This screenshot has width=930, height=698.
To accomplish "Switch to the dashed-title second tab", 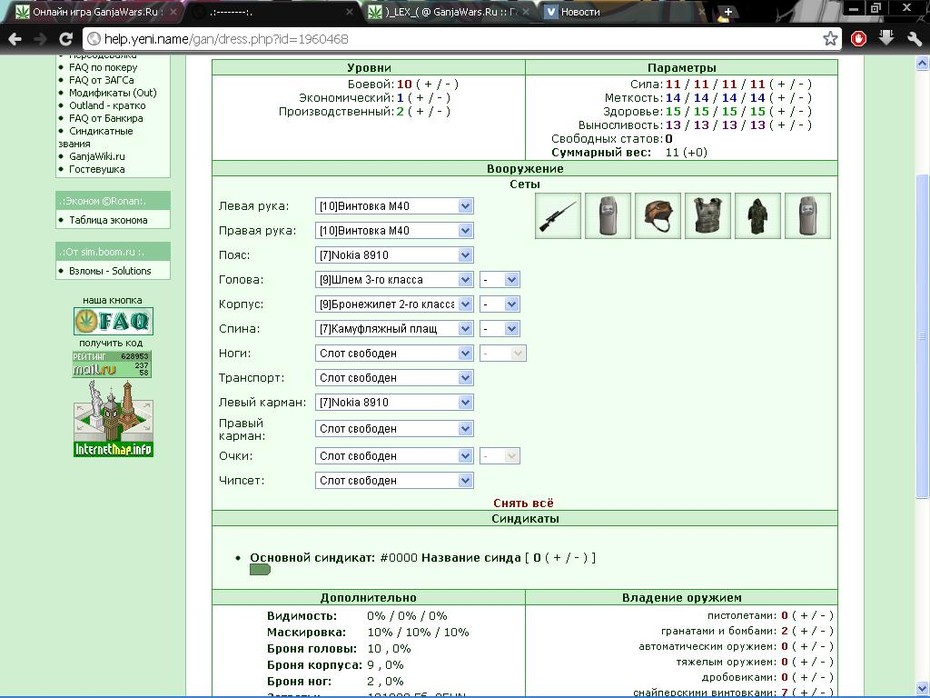I will click(273, 12).
